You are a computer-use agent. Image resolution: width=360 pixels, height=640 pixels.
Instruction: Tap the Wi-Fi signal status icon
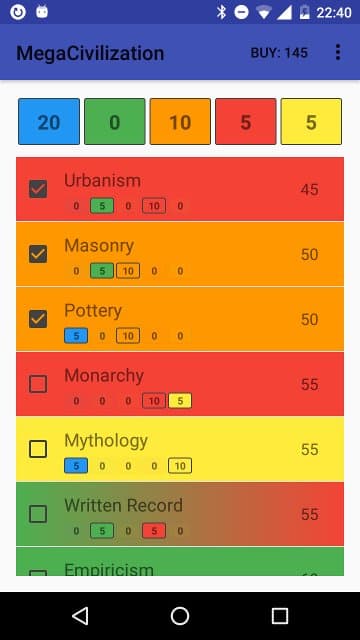coord(264,13)
